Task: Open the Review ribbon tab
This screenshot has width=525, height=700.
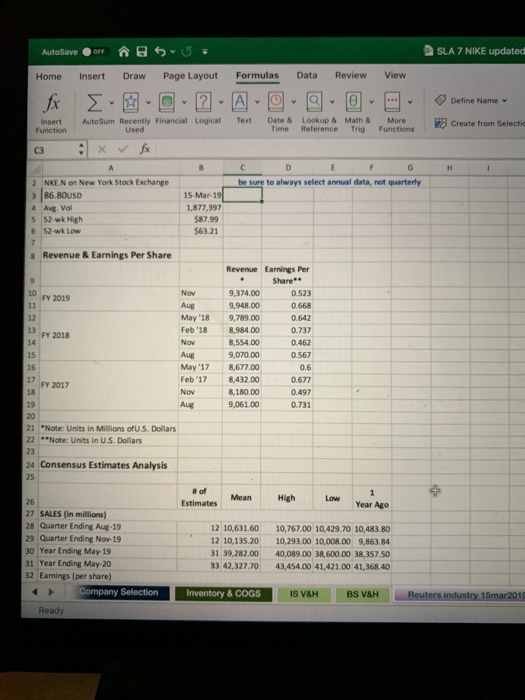Action: pos(351,75)
